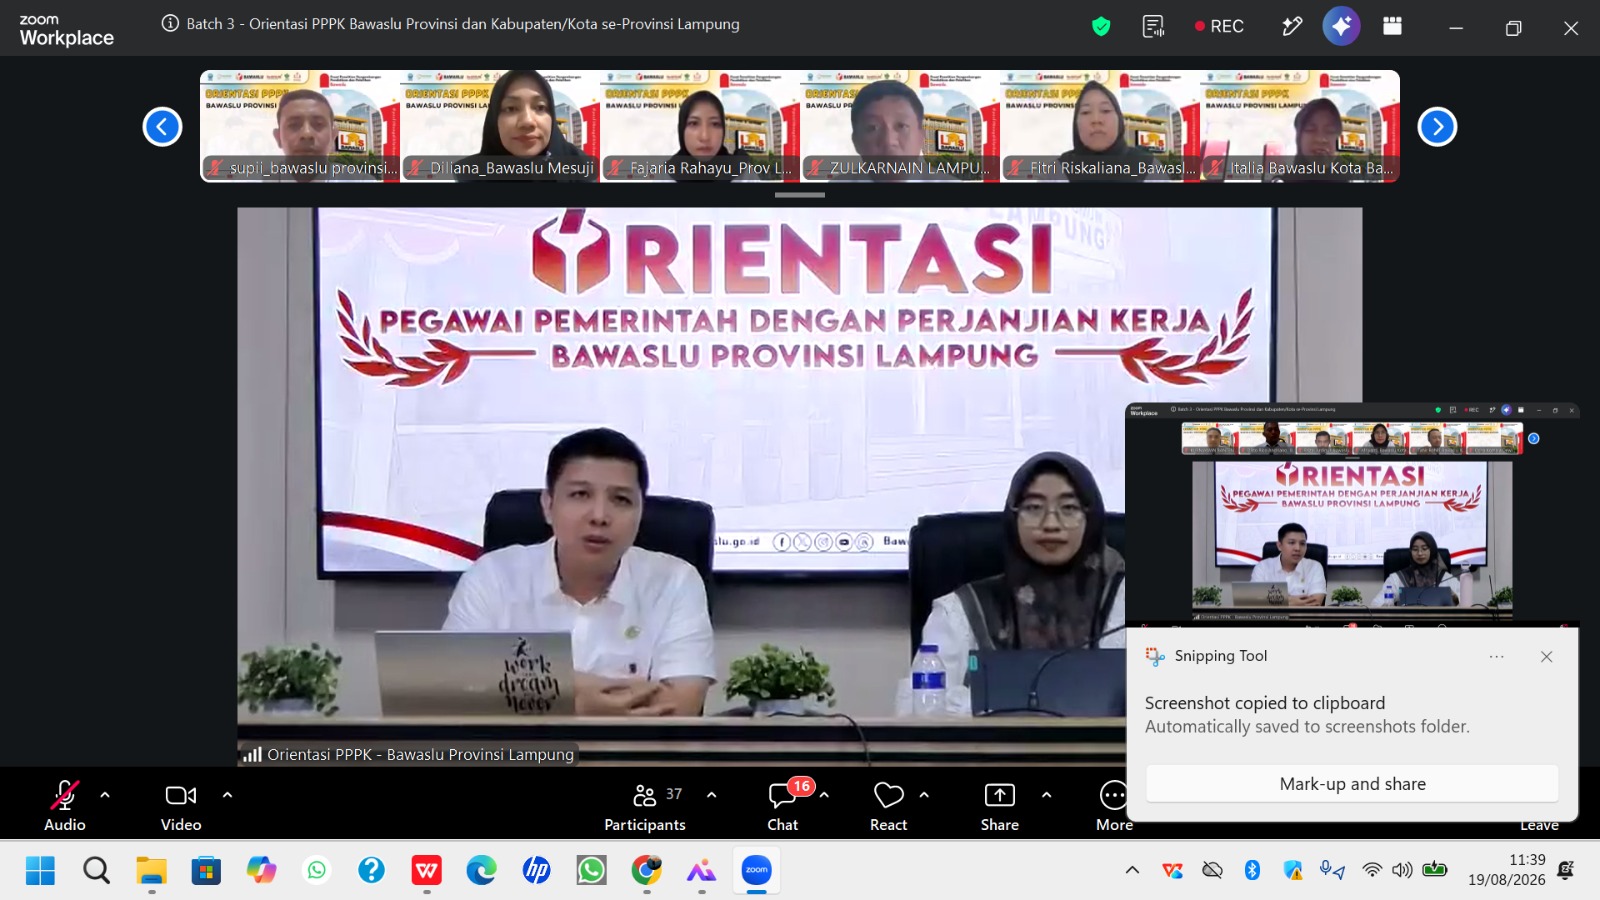Open the Chat panel
This screenshot has width=1600, height=900.
783,805
